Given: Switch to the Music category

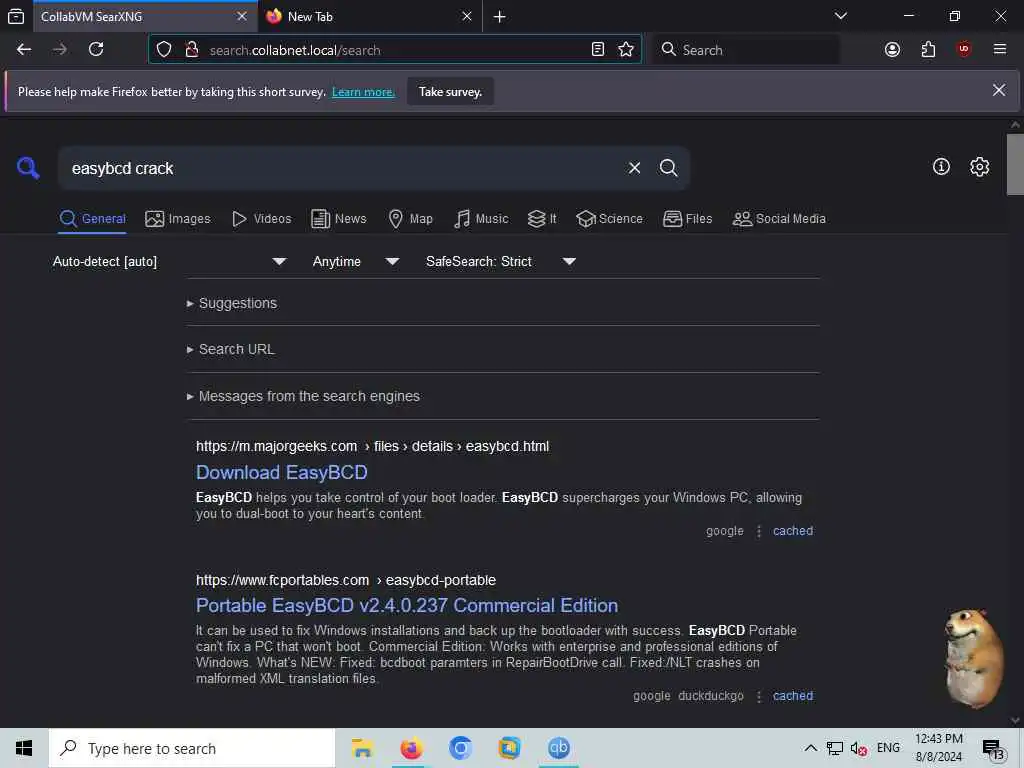Looking at the screenshot, I should pos(481,219).
